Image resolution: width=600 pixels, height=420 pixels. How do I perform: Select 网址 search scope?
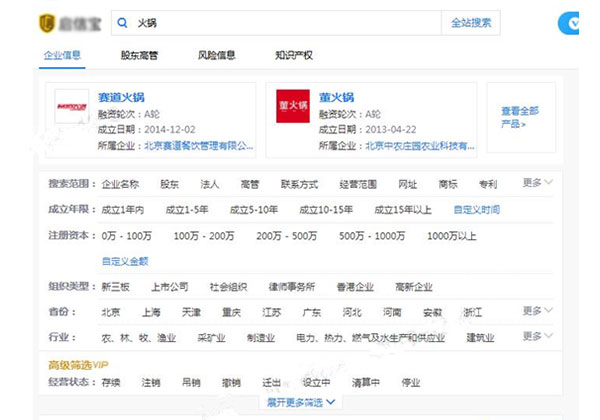[x=408, y=184]
